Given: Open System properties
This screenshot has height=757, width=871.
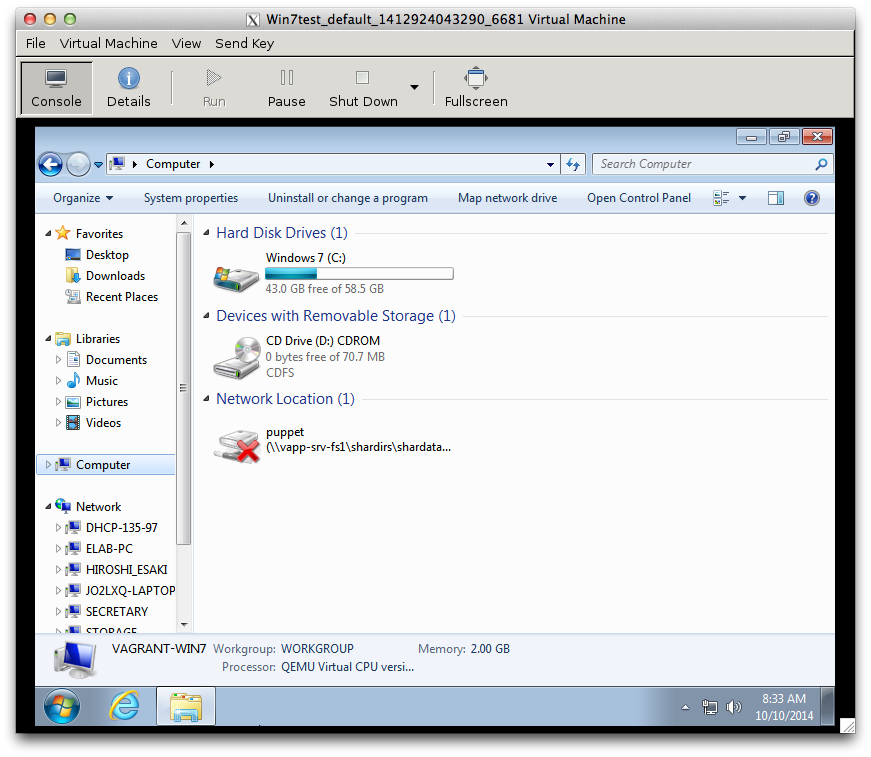Looking at the screenshot, I should click(x=191, y=198).
